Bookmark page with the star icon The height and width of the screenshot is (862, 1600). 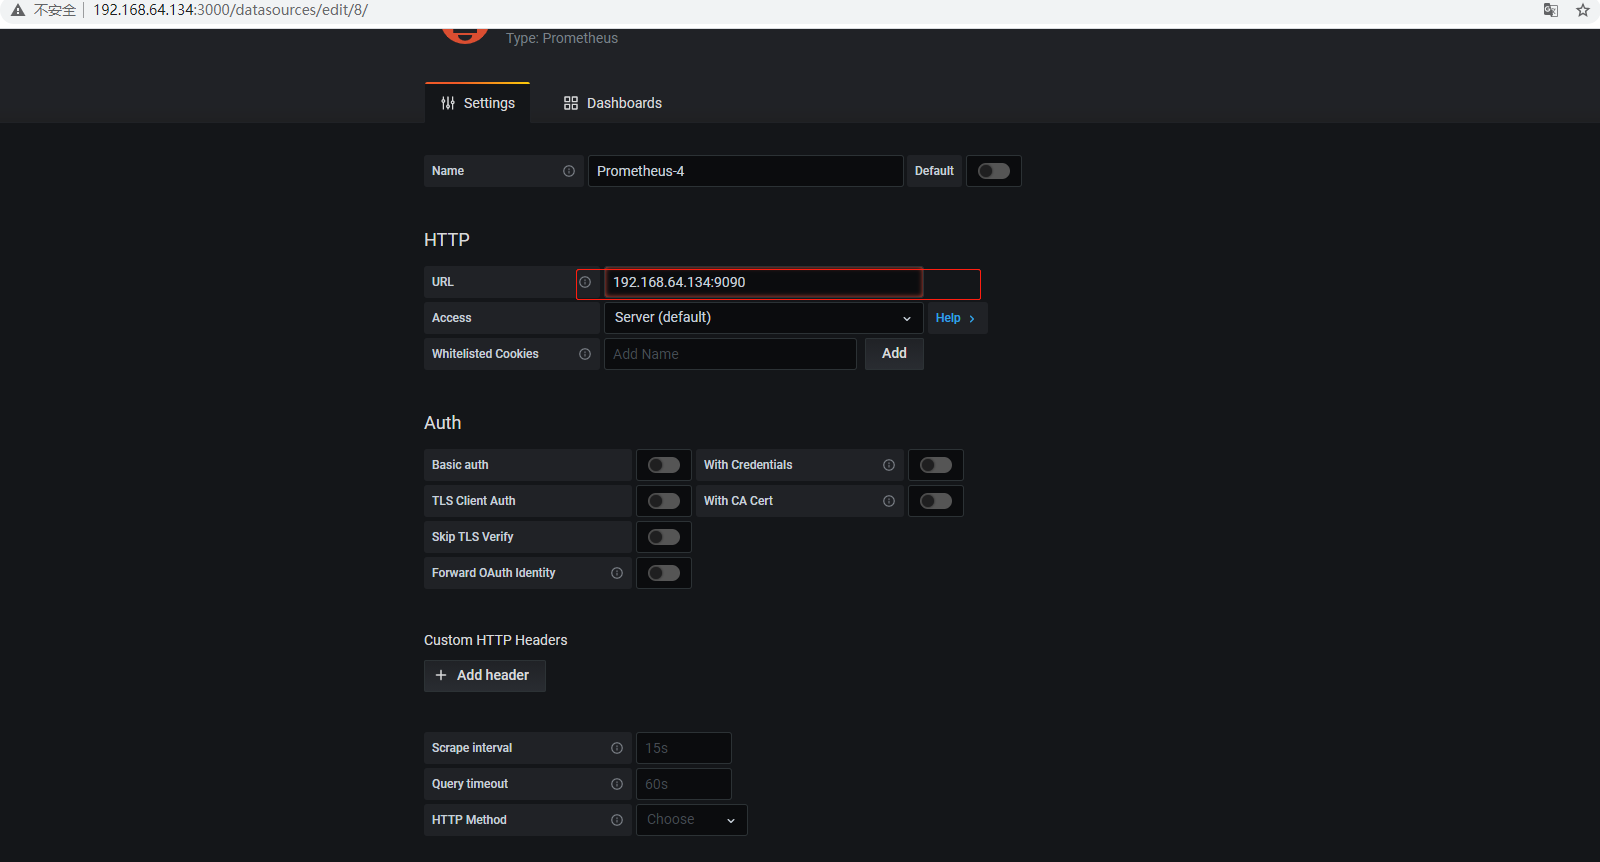[1583, 10]
